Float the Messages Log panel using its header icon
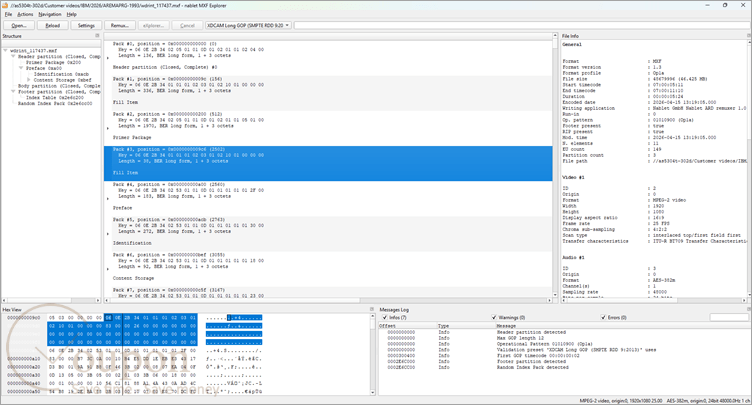The image size is (752, 405). click(x=749, y=310)
